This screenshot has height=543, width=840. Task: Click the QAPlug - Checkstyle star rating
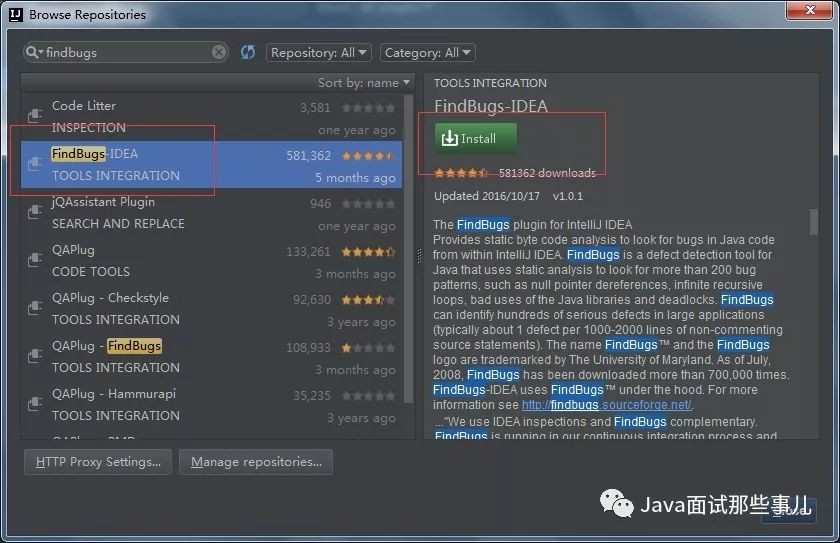[368, 300]
